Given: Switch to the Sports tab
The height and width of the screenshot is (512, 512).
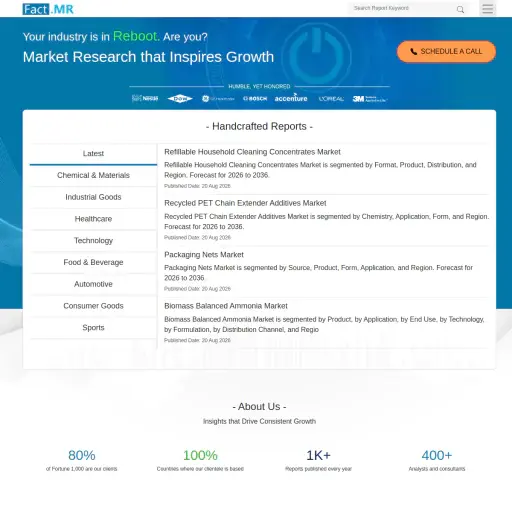Looking at the screenshot, I should tap(93, 328).
